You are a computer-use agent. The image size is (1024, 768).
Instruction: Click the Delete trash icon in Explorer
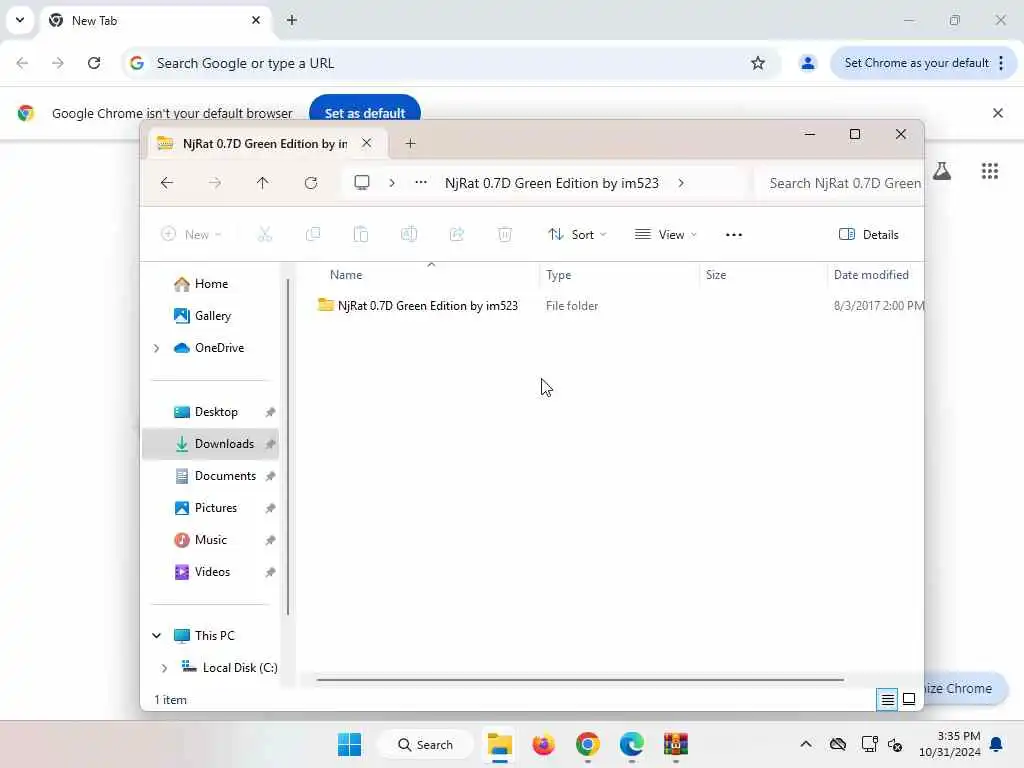505,234
